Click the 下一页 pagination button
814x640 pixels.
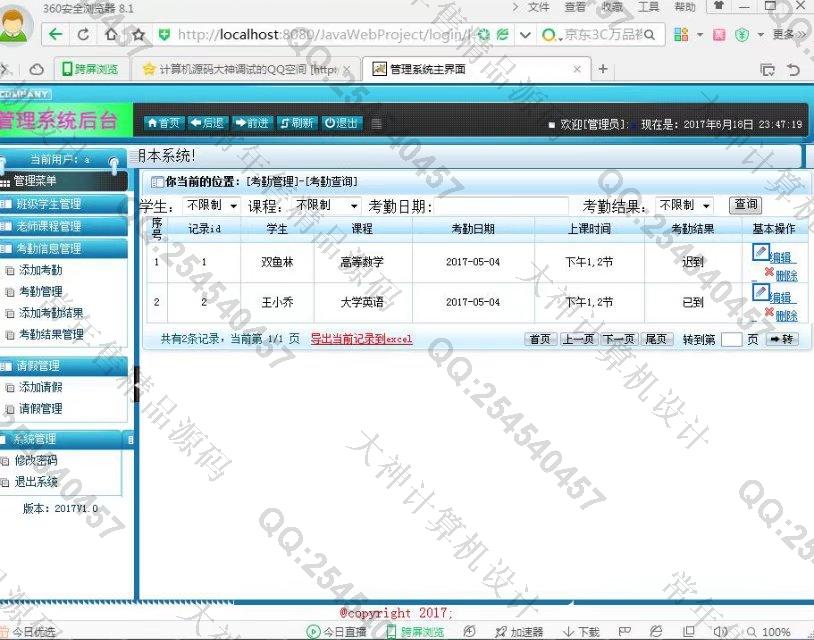(619, 339)
